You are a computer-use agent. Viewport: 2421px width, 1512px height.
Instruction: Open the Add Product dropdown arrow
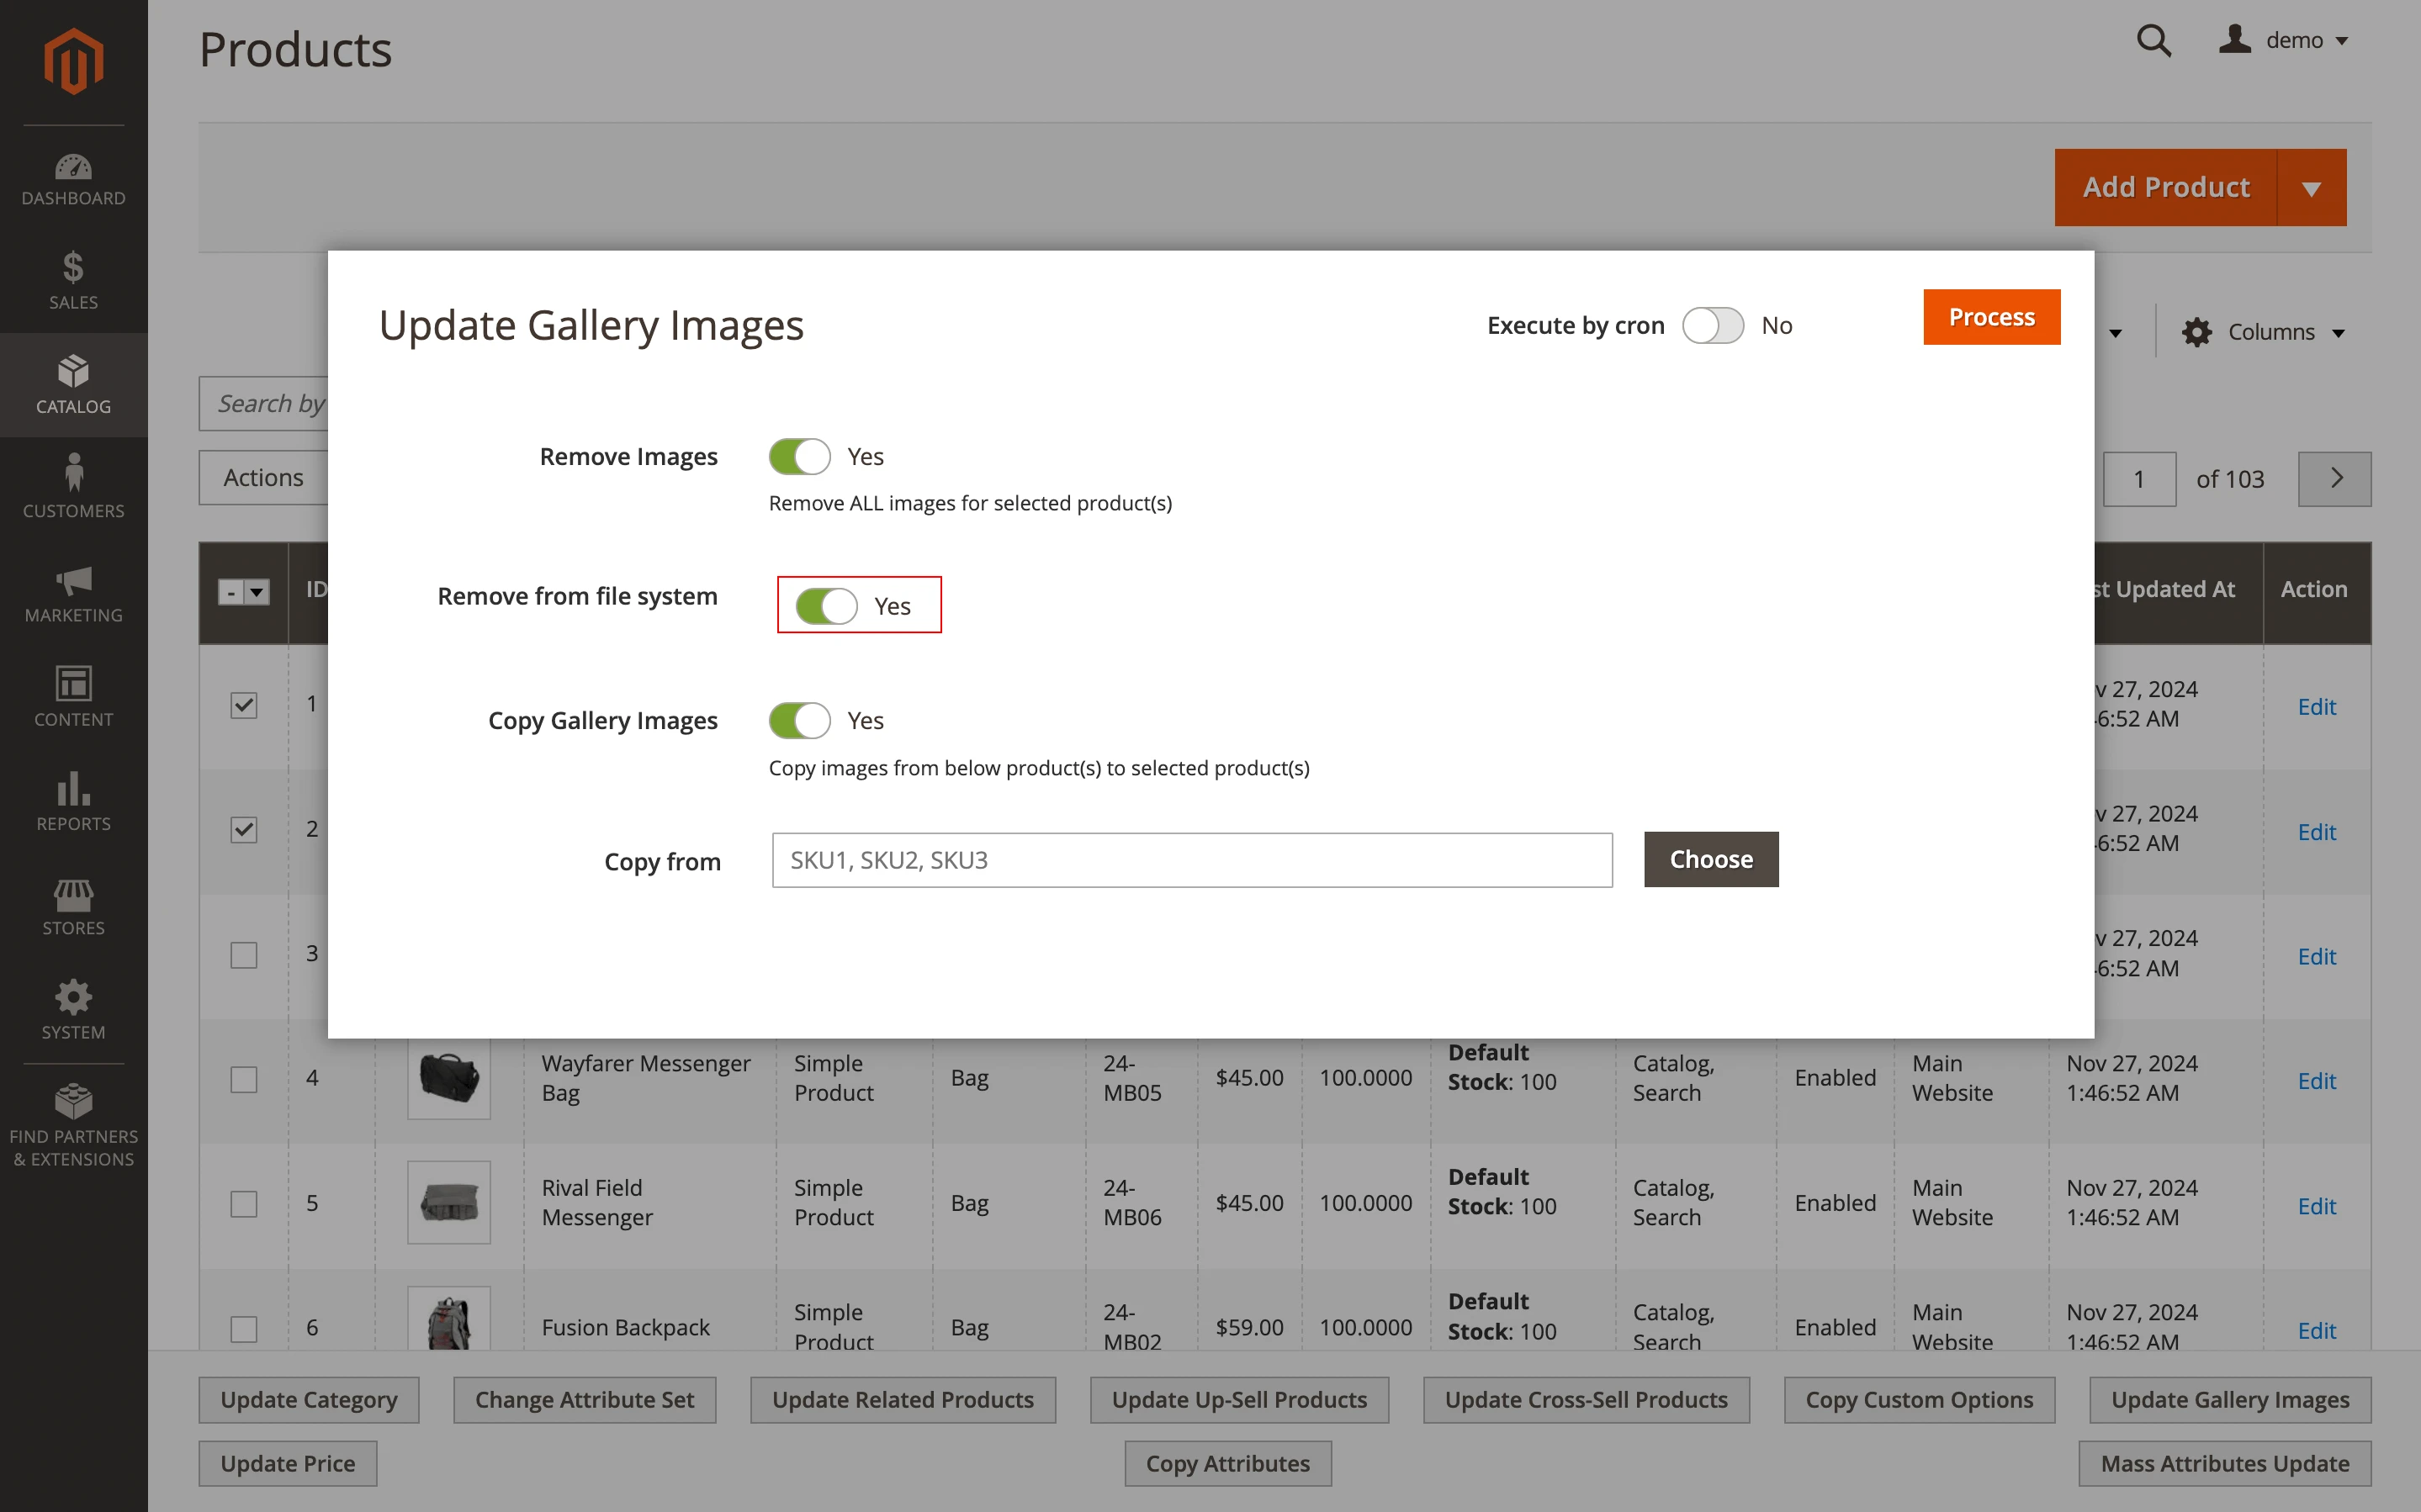pos(2313,187)
